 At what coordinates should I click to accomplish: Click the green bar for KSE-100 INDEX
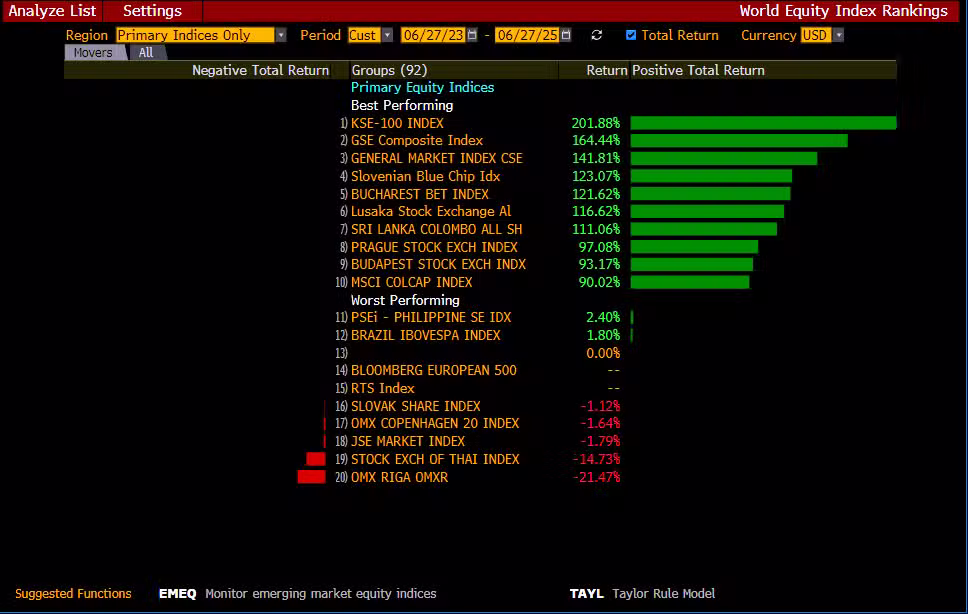pyautogui.click(x=763, y=123)
